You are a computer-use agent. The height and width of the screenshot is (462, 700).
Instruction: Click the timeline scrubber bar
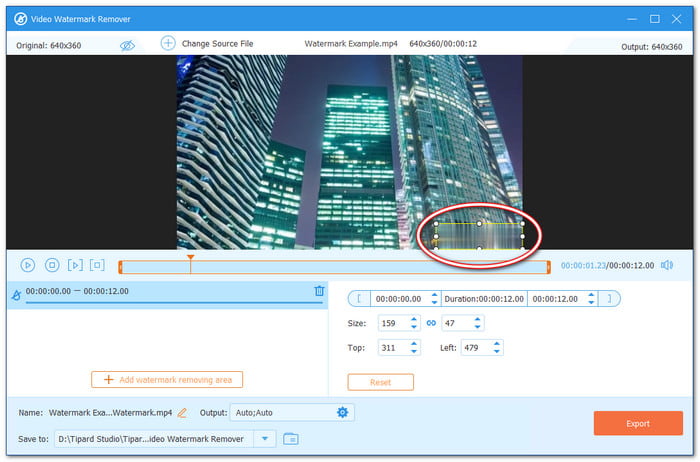tap(335, 267)
